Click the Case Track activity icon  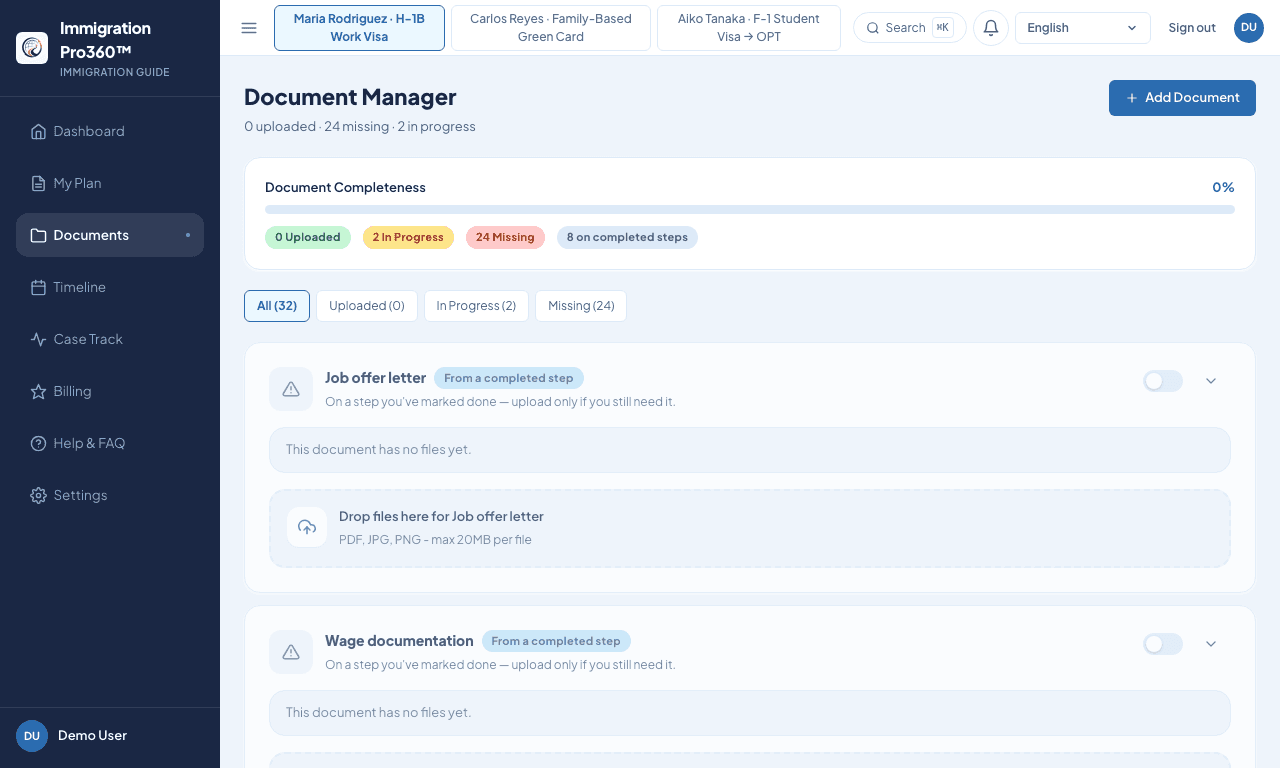(x=38, y=339)
